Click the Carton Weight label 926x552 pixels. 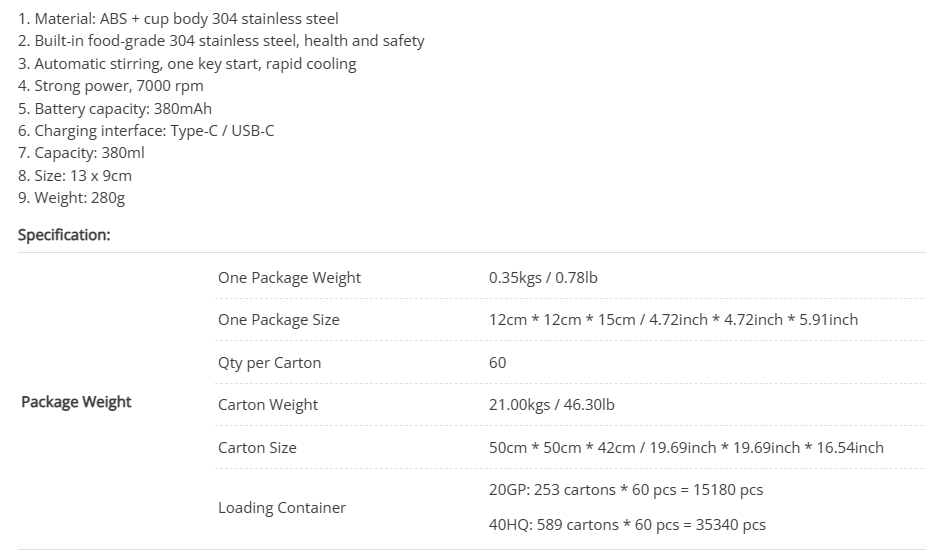(268, 405)
